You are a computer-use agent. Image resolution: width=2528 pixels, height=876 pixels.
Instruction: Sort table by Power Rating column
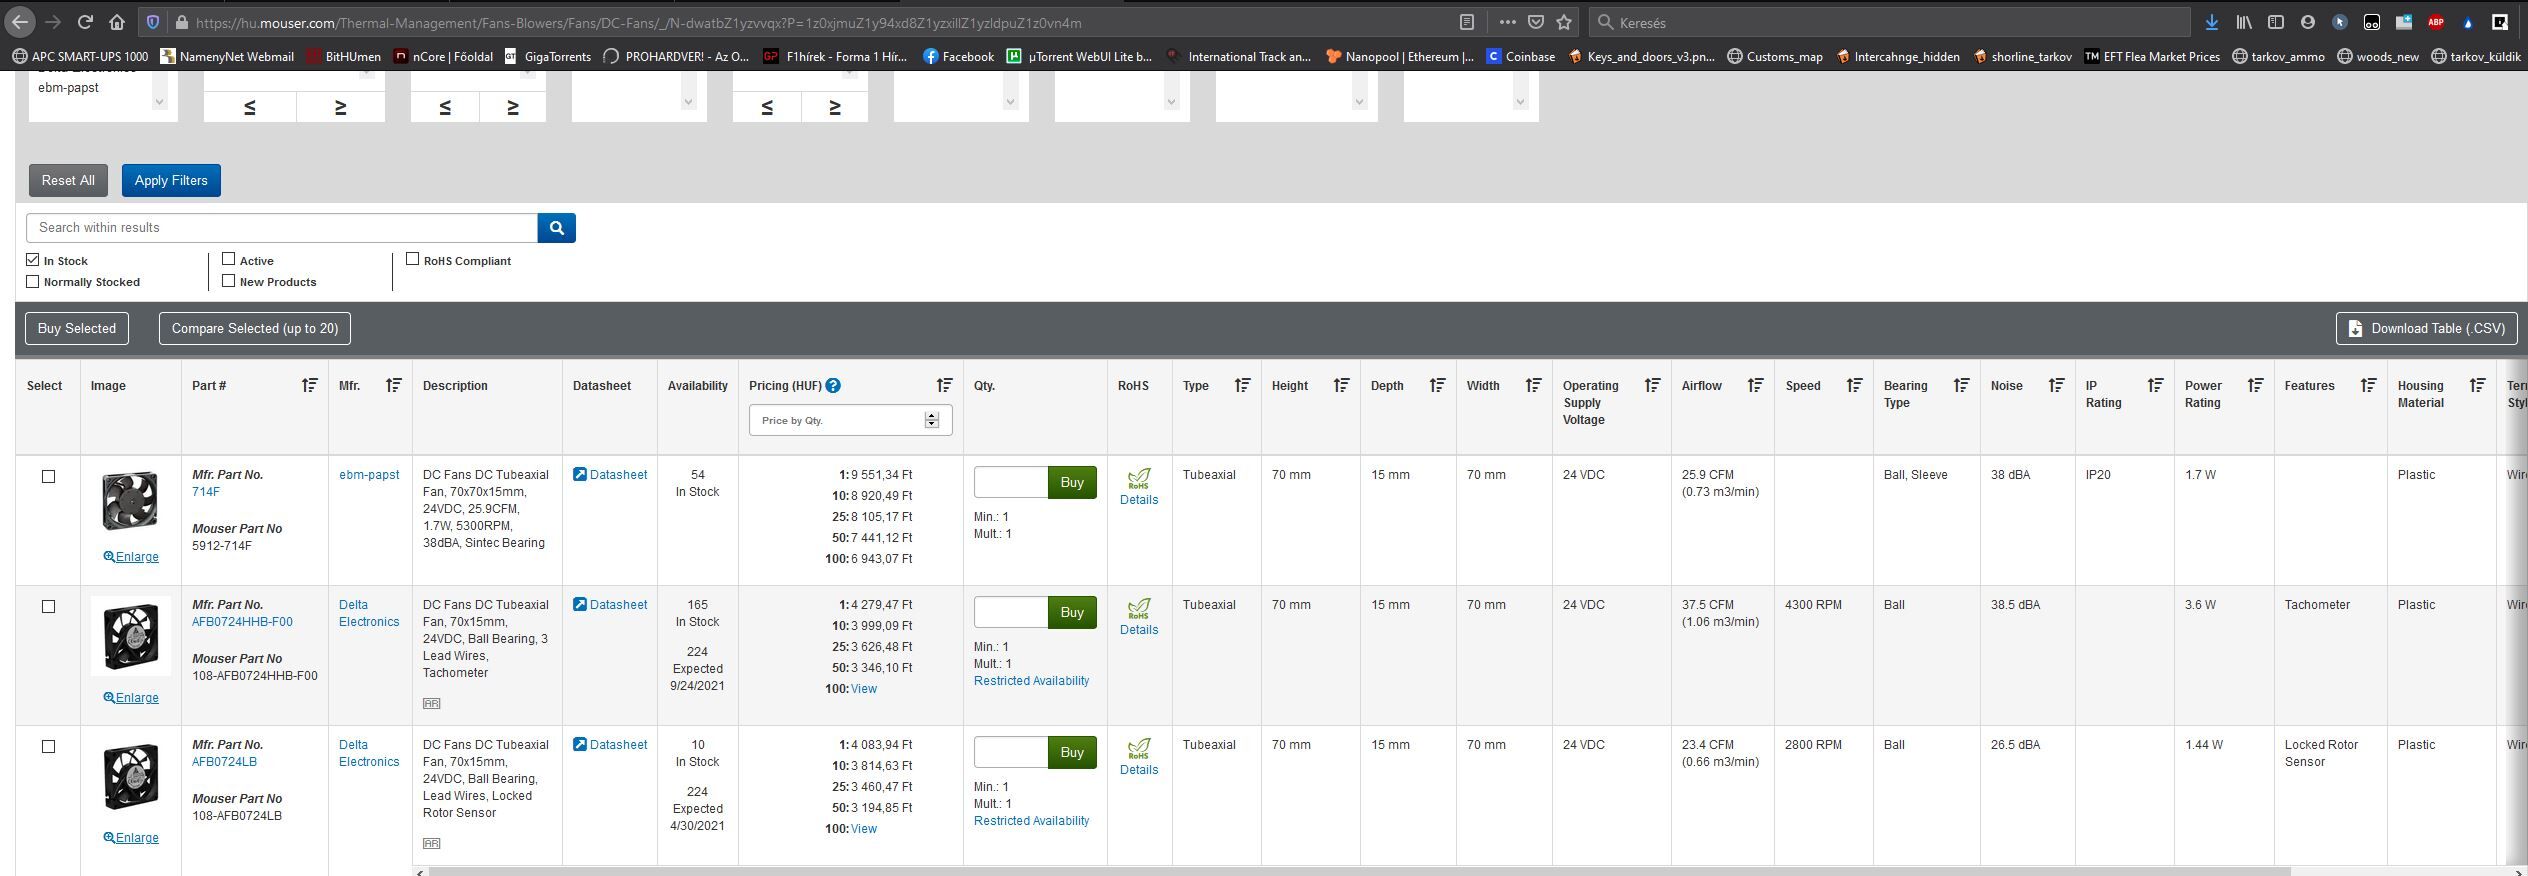(x=2255, y=385)
